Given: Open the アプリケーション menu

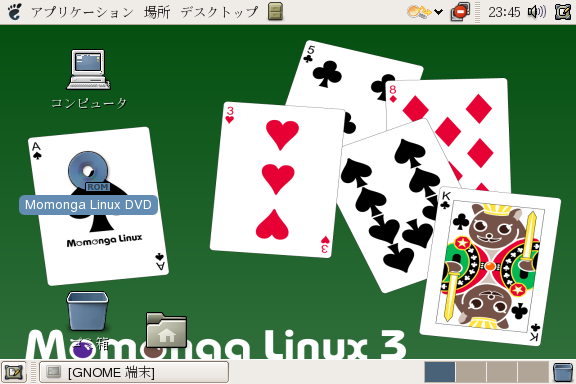Looking at the screenshot, I should tap(82, 12).
